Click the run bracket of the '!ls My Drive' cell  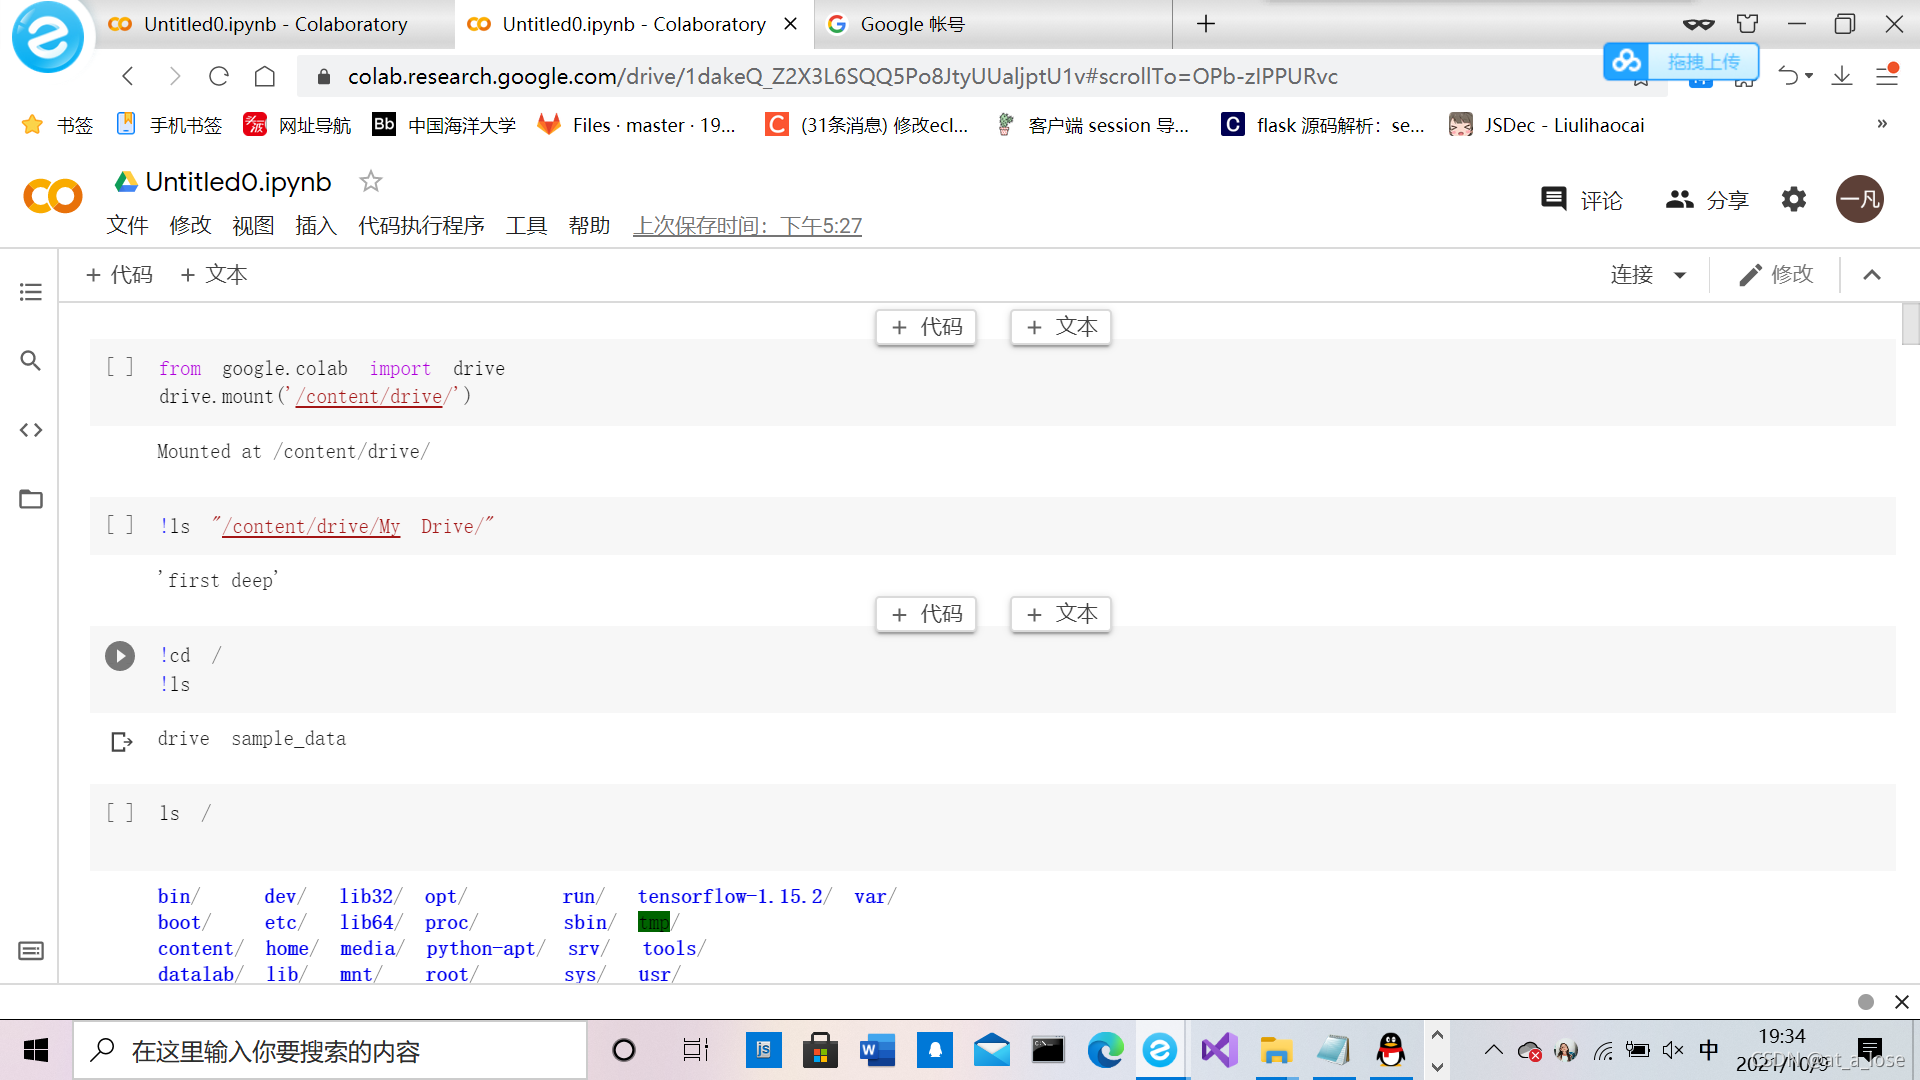click(x=120, y=525)
